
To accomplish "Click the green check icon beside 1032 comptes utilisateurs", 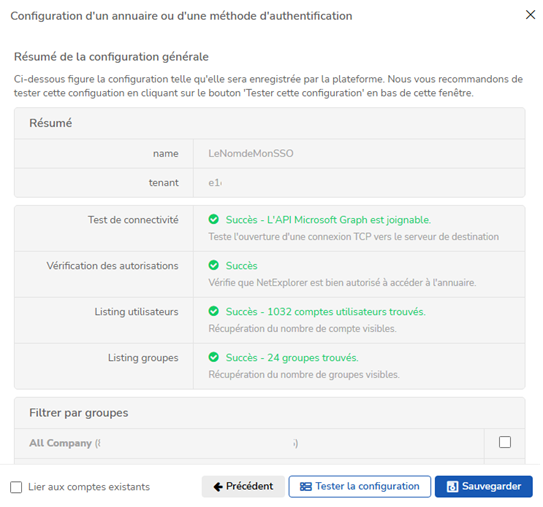I will [214, 311].
